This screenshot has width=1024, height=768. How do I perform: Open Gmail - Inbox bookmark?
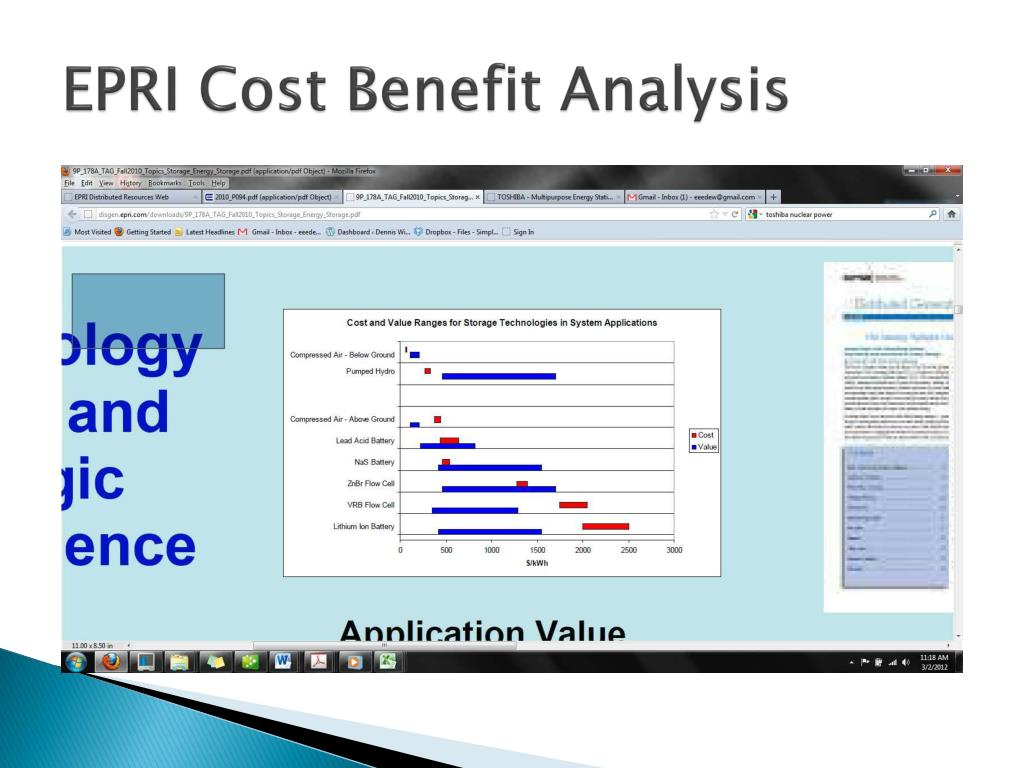280,232
